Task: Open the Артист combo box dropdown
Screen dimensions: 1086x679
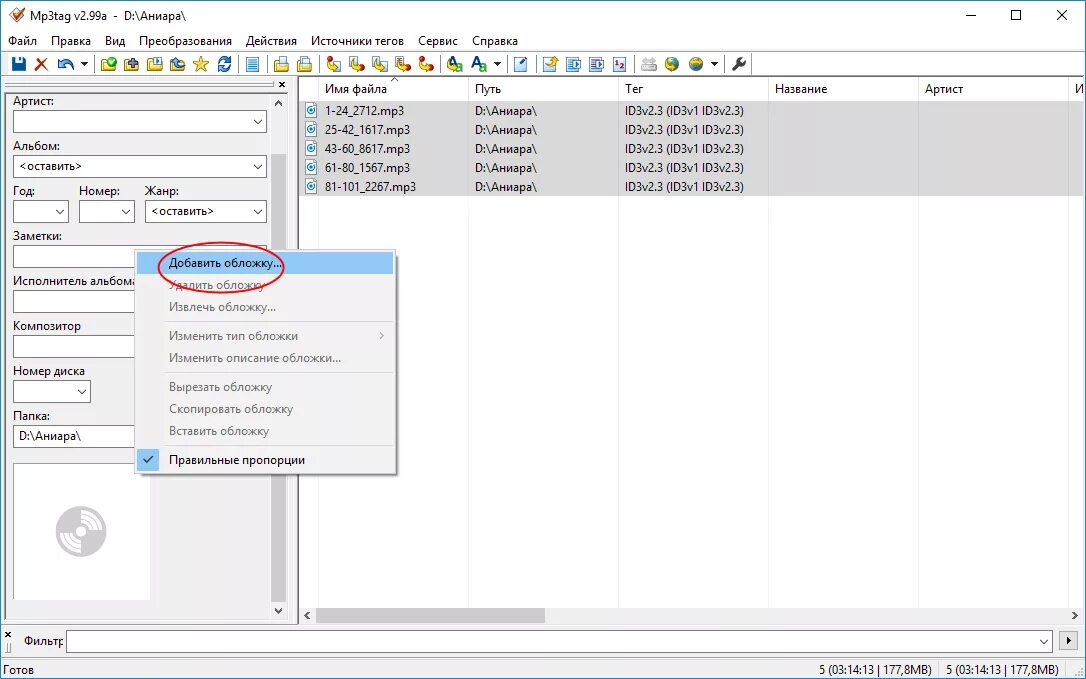Action: click(258, 122)
